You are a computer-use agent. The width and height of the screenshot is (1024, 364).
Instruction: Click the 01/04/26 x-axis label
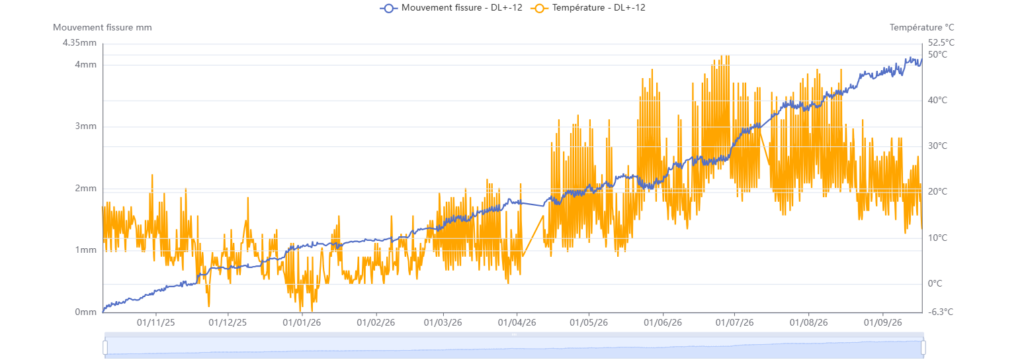click(517, 322)
